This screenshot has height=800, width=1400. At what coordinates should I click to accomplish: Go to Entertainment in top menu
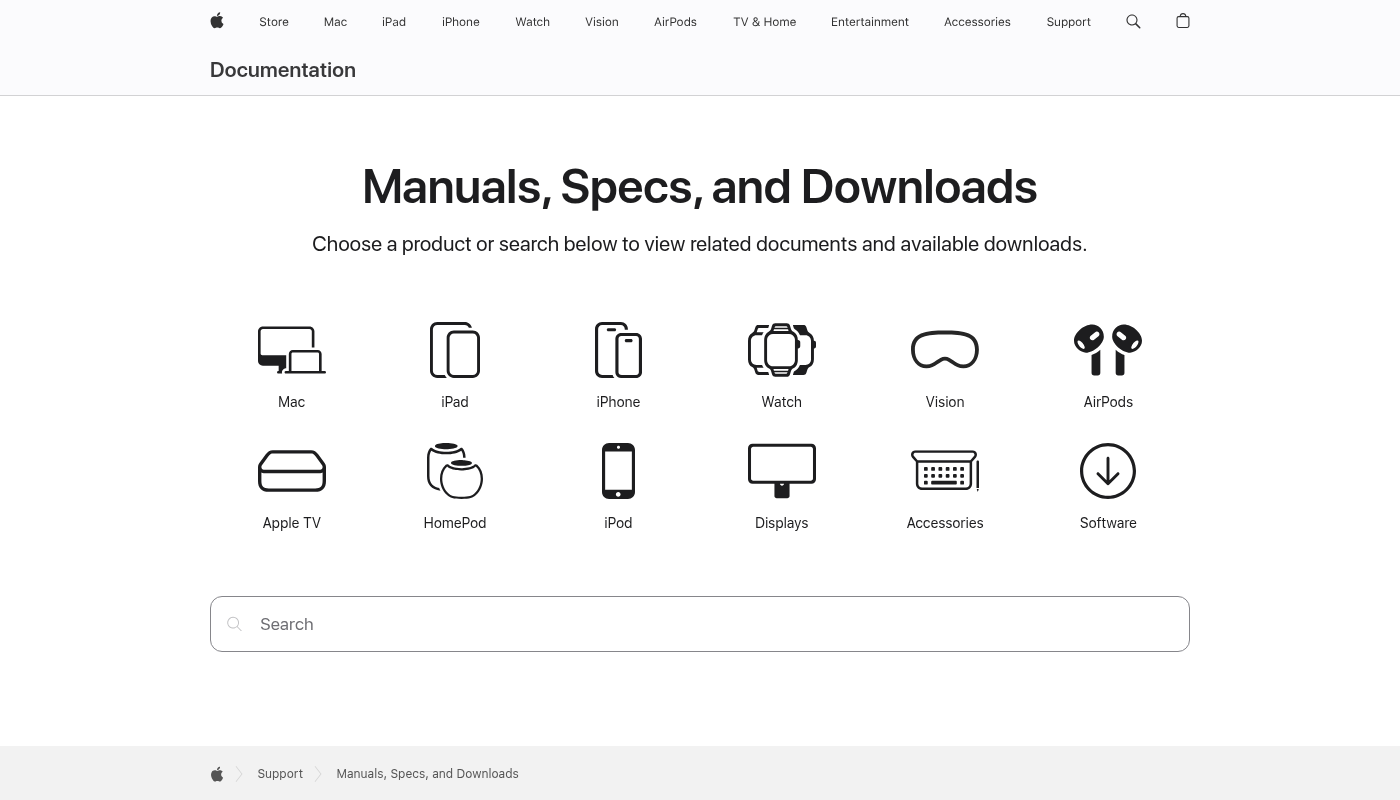tap(869, 22)
